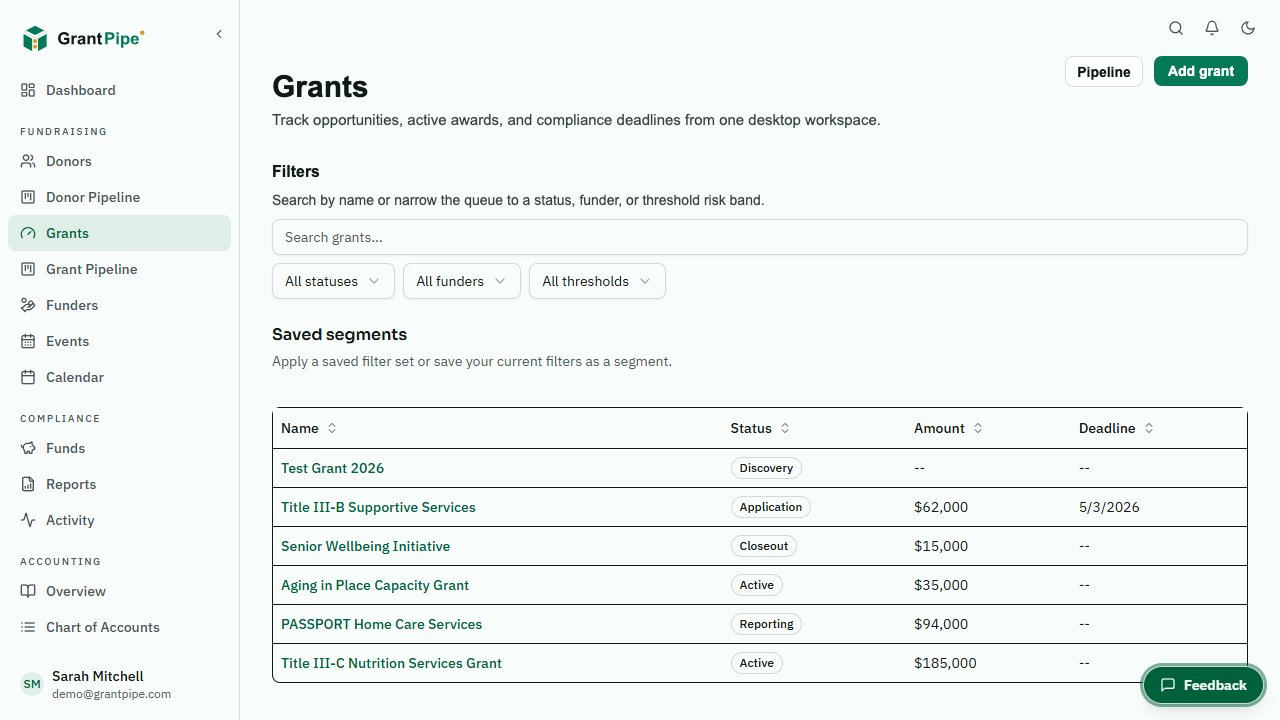
Task: Click Add grant button
Action: [x=1201, y=71]
